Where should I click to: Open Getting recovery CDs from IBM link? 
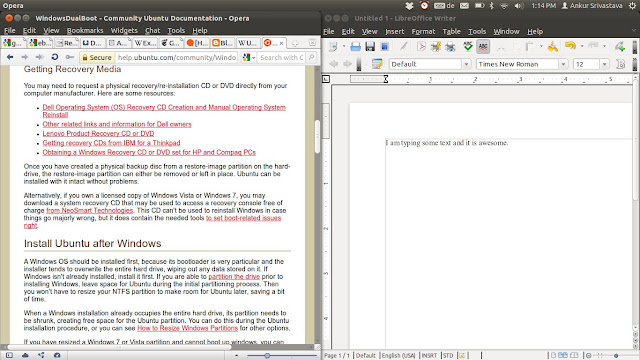[111, 143]
